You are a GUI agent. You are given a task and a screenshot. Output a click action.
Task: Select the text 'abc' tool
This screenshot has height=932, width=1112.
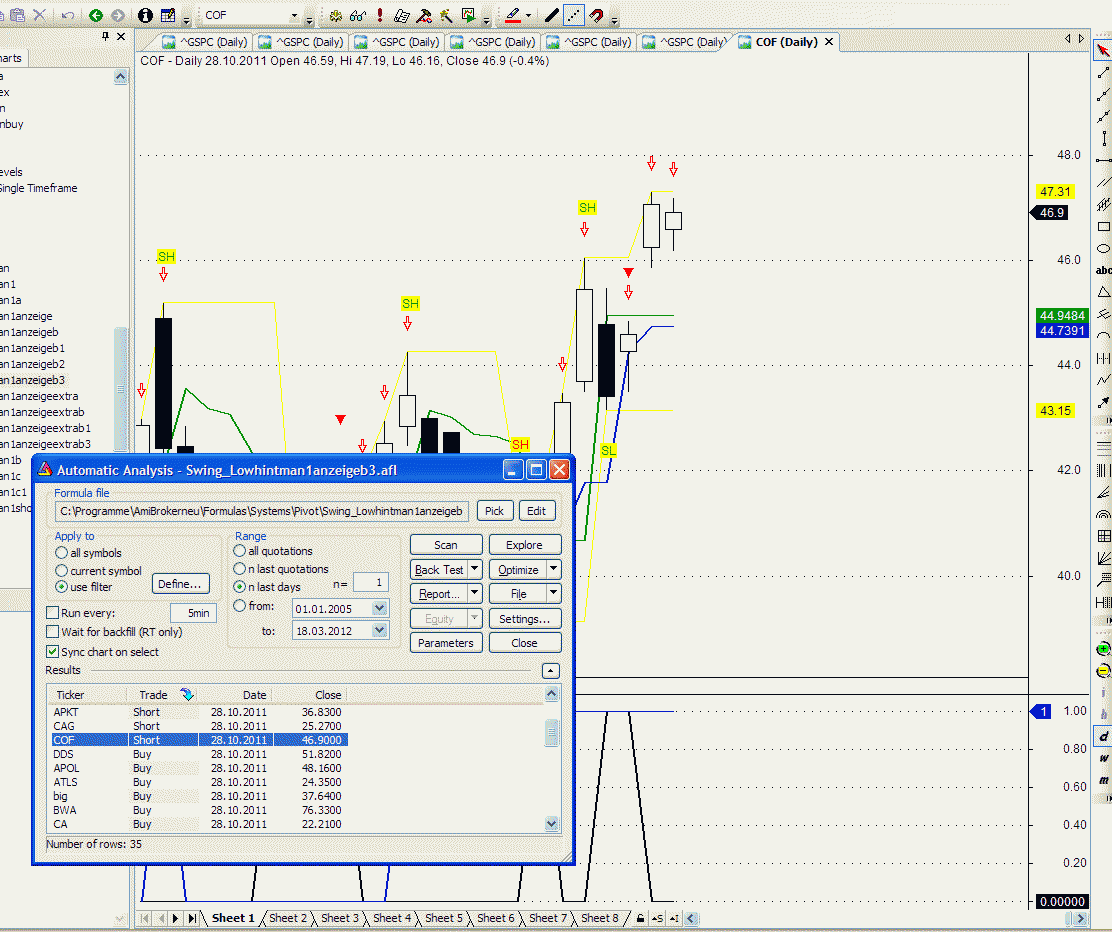(1103, 270)
